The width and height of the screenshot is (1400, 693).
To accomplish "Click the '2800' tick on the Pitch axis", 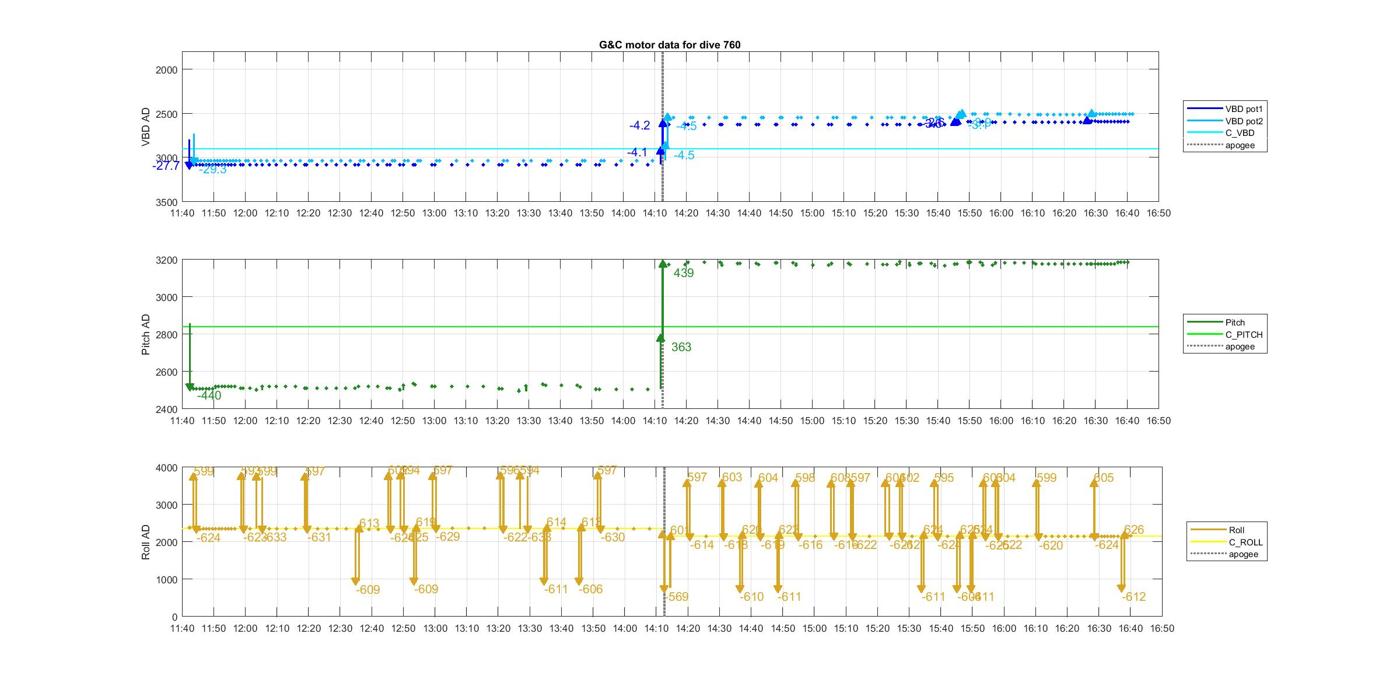I will pos(166,335).
